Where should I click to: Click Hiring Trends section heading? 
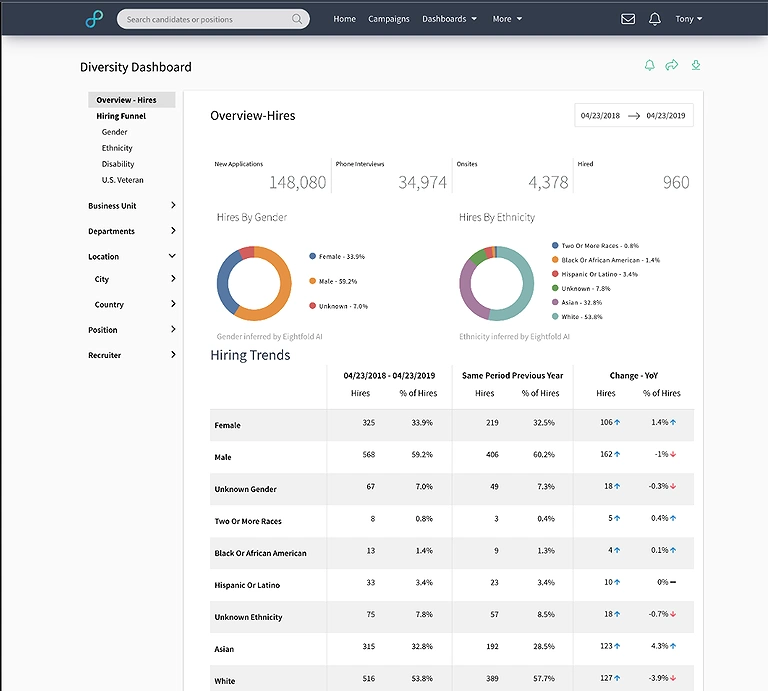250,355
